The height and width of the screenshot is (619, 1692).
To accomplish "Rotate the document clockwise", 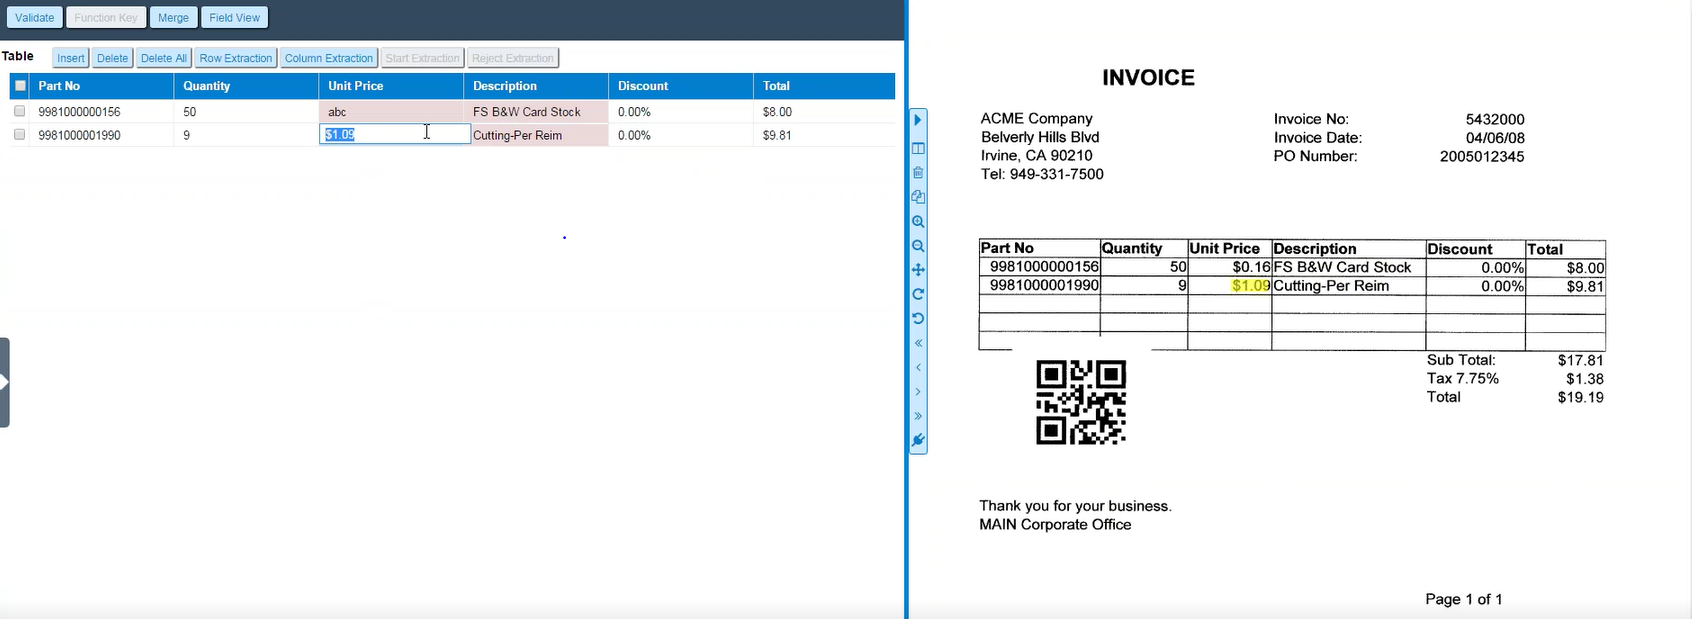I will 918,294.
